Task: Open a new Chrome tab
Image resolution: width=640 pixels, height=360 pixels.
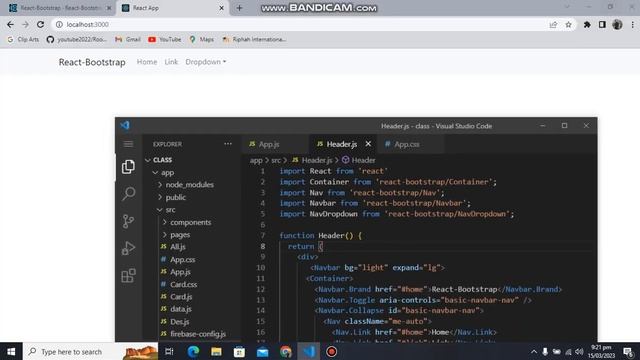Action: [x=239, y=8]
